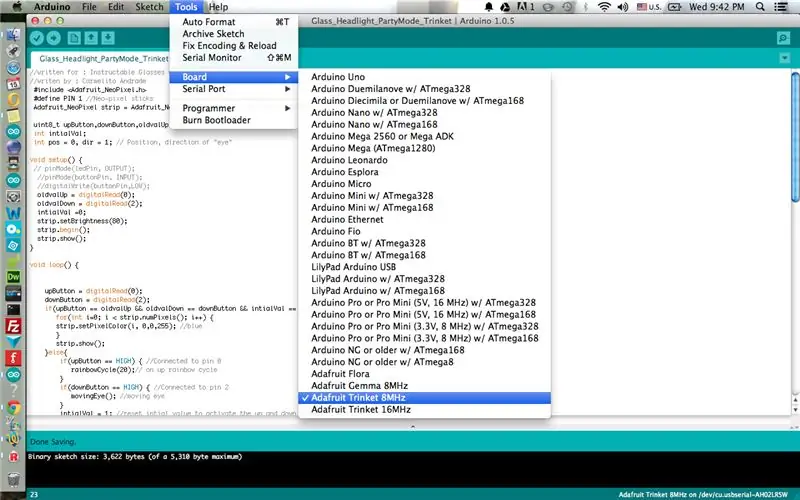This screenshot has width=800, height=500.
Task: Open Notification Center list icon
Action: (781, 7)
